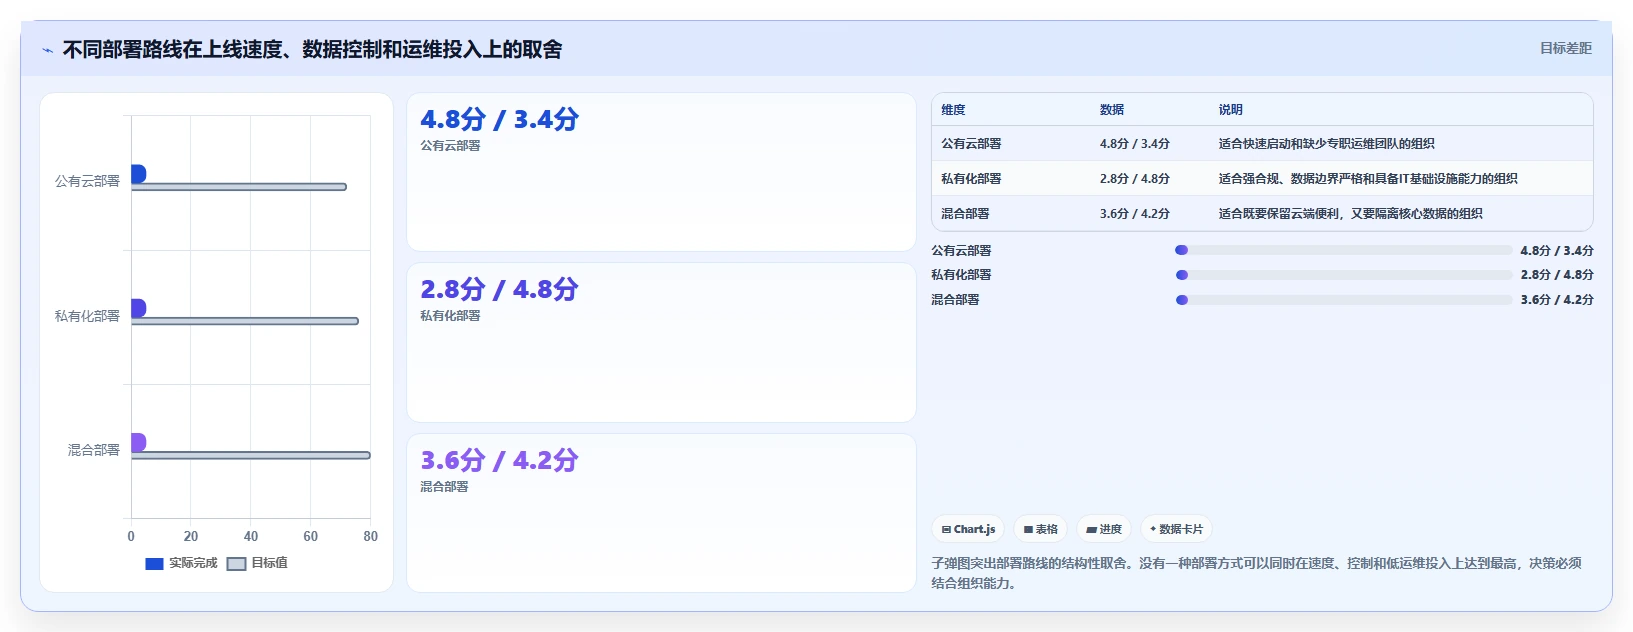This screenshot has width=1633, height=632.
Task: Click the chart axis tick 80
Action: [x=371, y=537]
